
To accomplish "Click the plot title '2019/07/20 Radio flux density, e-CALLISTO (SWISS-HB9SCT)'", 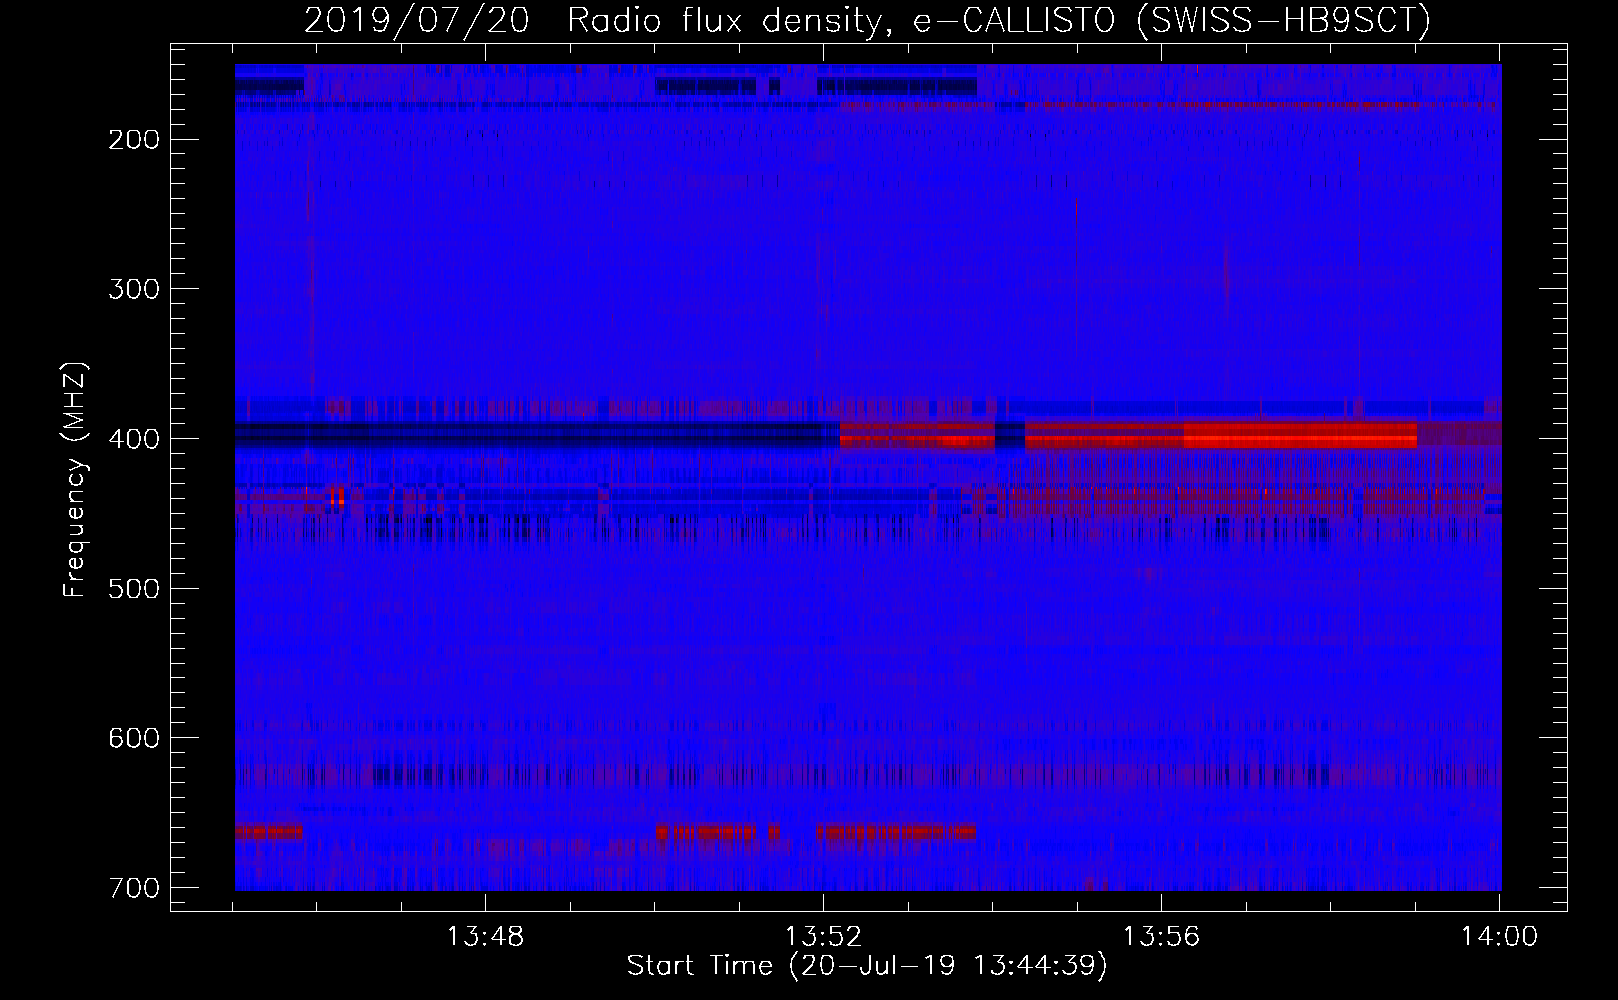I will (867, 20).
